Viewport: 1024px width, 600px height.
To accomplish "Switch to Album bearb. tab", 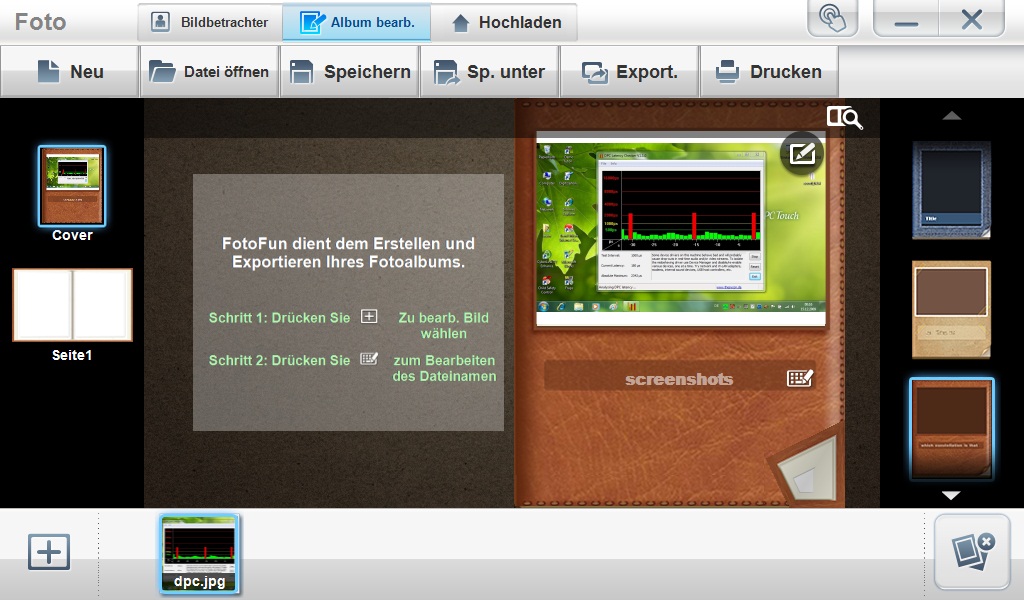I will [357, 22].
